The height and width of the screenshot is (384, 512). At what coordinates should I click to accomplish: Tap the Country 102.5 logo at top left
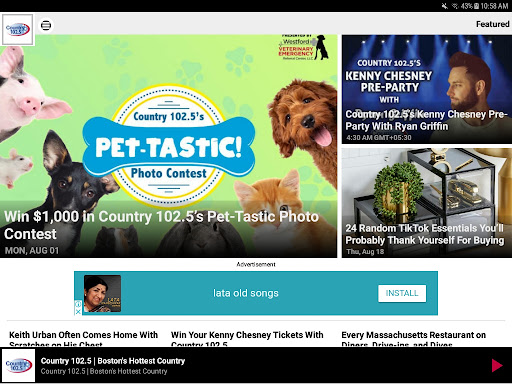(18, 29)
